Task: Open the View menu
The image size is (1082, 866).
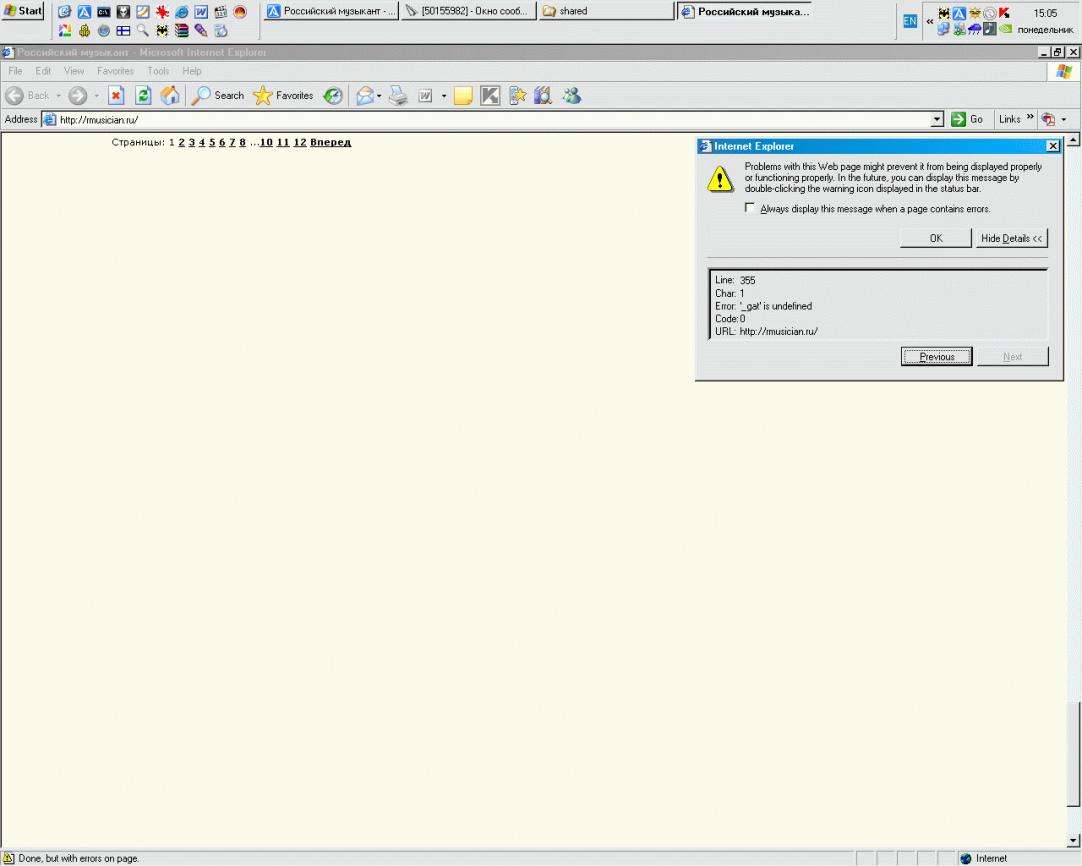Action: tap(74, 71)
